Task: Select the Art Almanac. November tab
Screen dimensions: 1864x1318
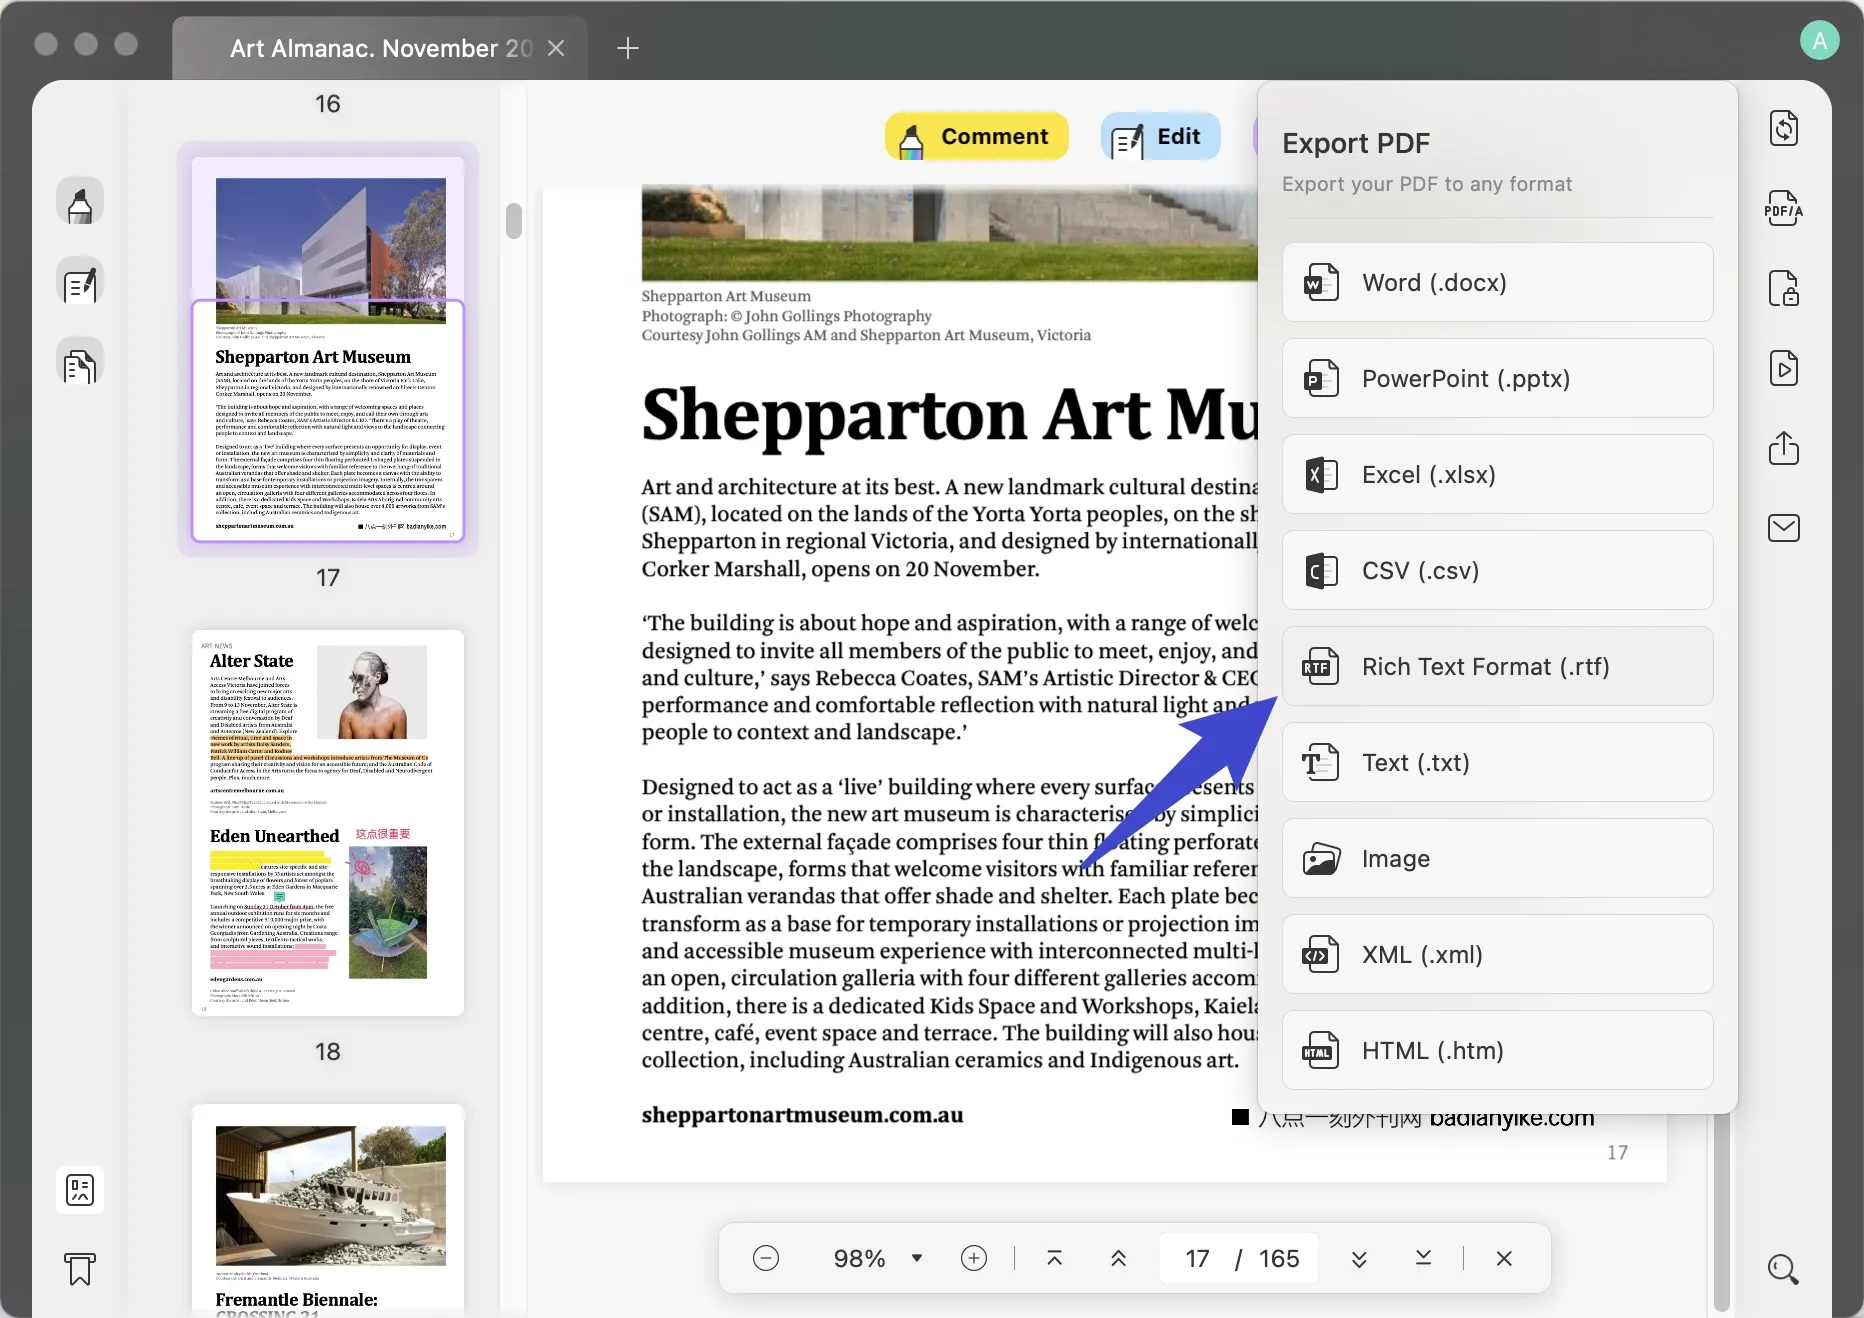Action: [380, 48]
